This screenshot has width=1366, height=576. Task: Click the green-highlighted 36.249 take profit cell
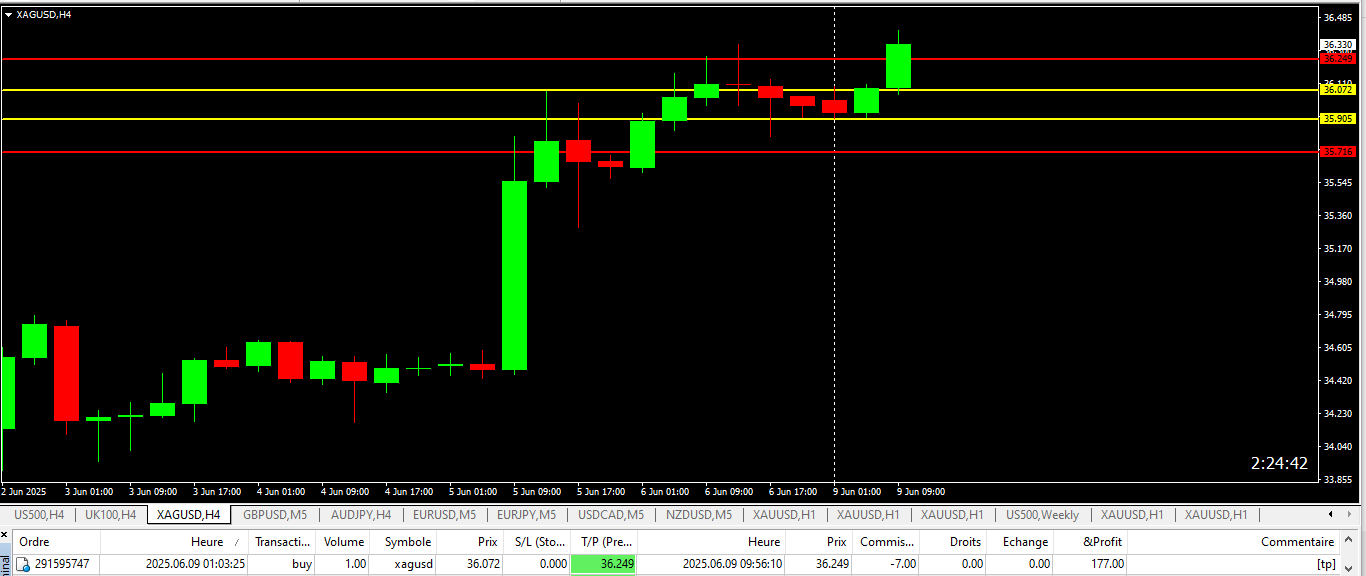pyautogui.click(x=603, y=564)
